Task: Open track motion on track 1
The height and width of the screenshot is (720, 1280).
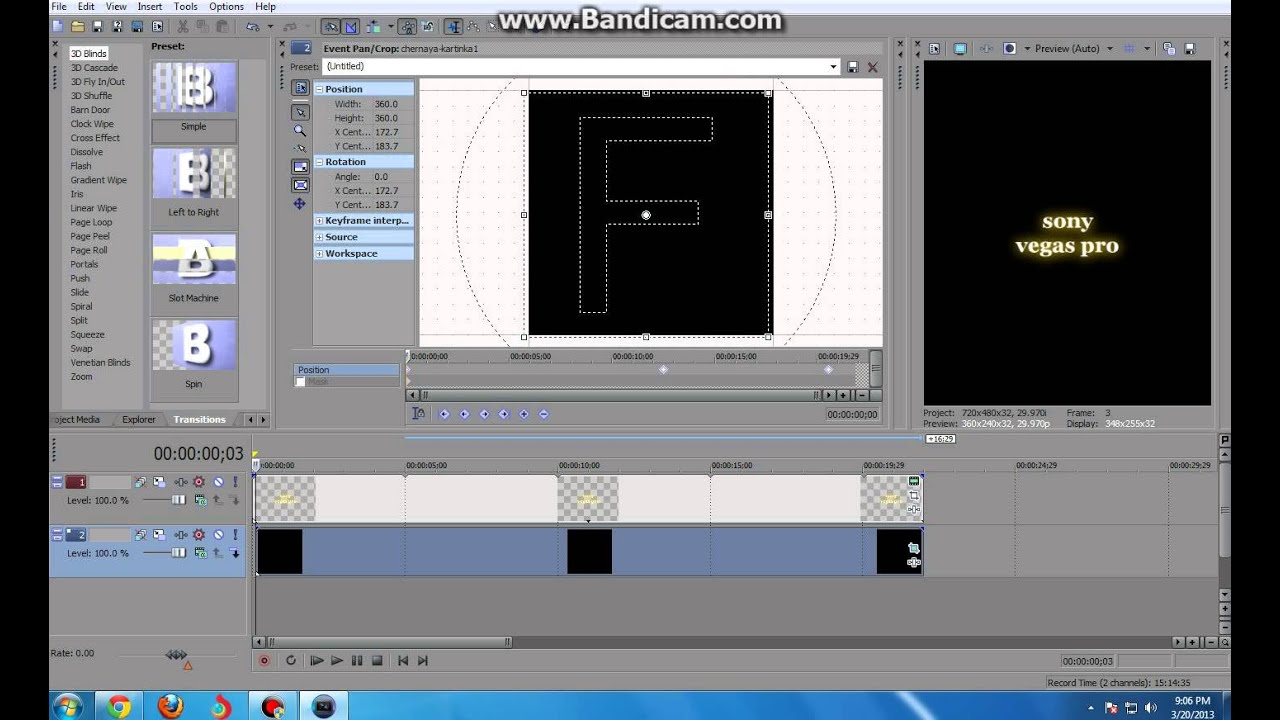Action: click(x=159, y=482)
